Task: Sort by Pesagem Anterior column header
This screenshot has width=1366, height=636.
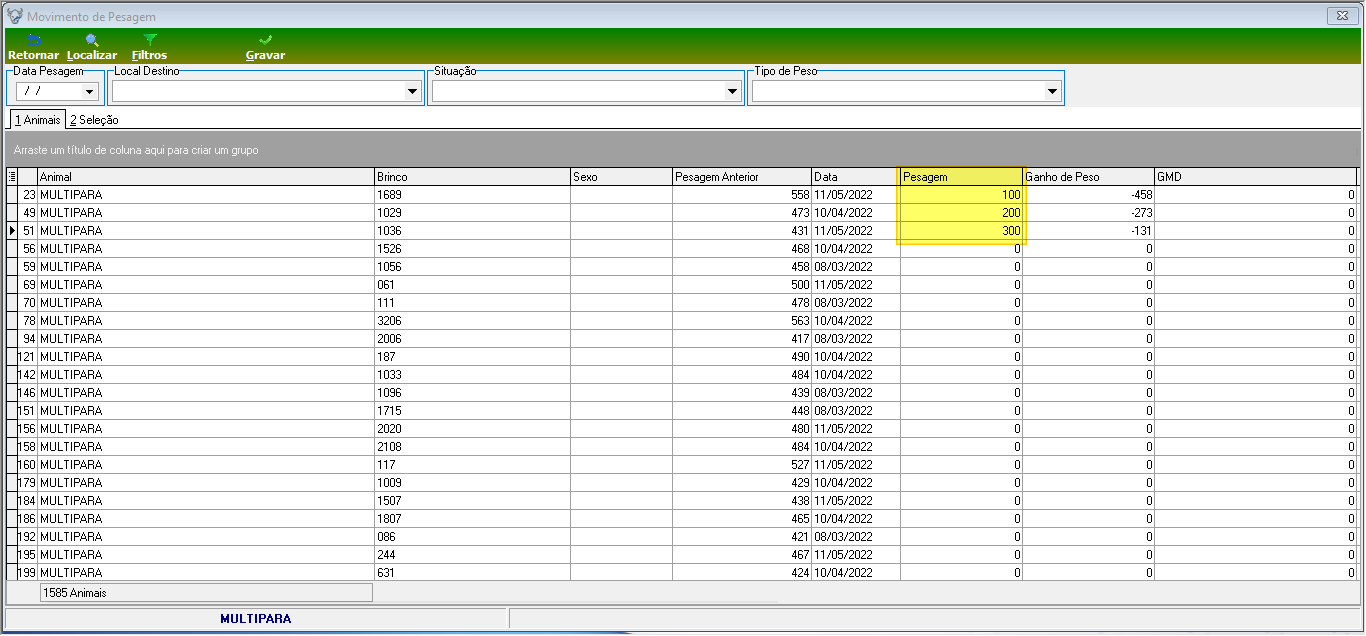Action: click(x=741, y=177)
